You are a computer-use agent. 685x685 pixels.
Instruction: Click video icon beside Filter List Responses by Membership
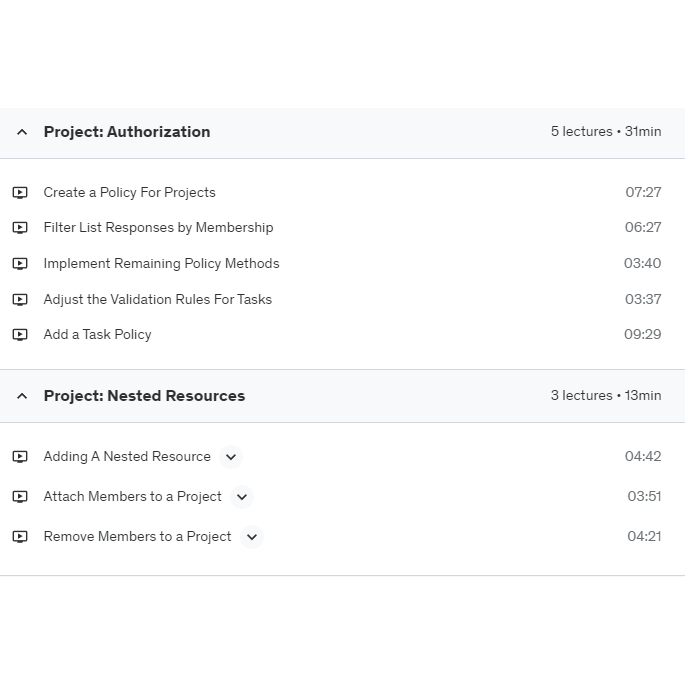click(x=20, y=228)
